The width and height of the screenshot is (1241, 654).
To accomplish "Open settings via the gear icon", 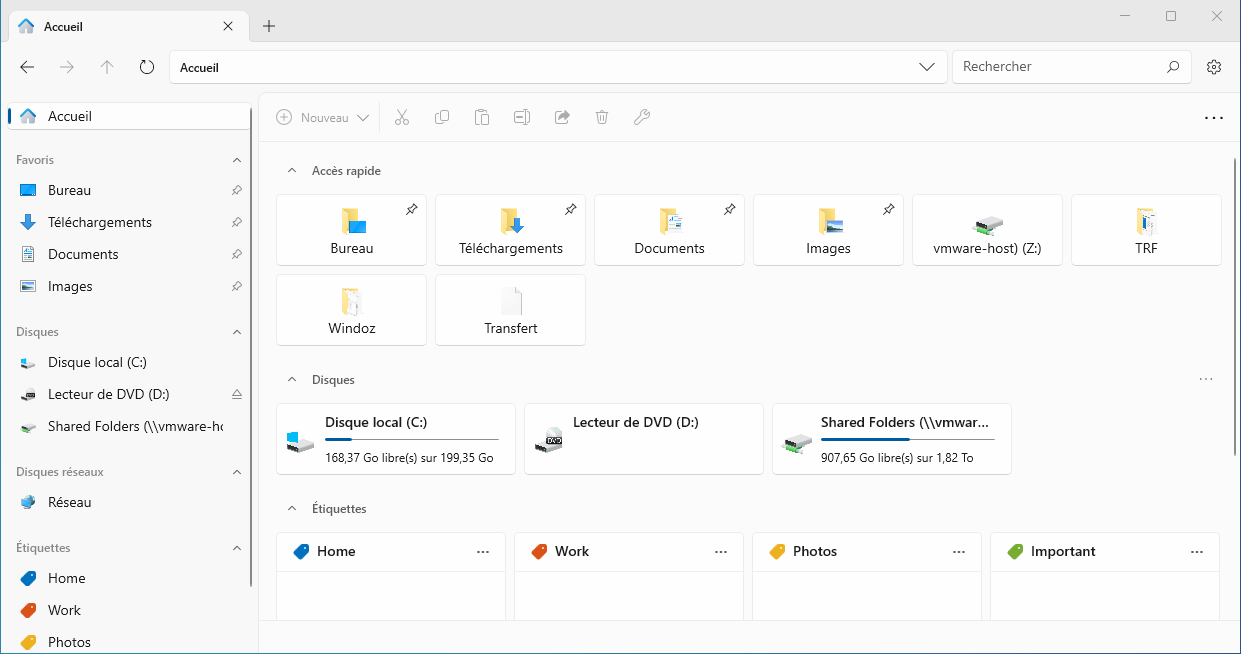I will [x=1214, y=67].
